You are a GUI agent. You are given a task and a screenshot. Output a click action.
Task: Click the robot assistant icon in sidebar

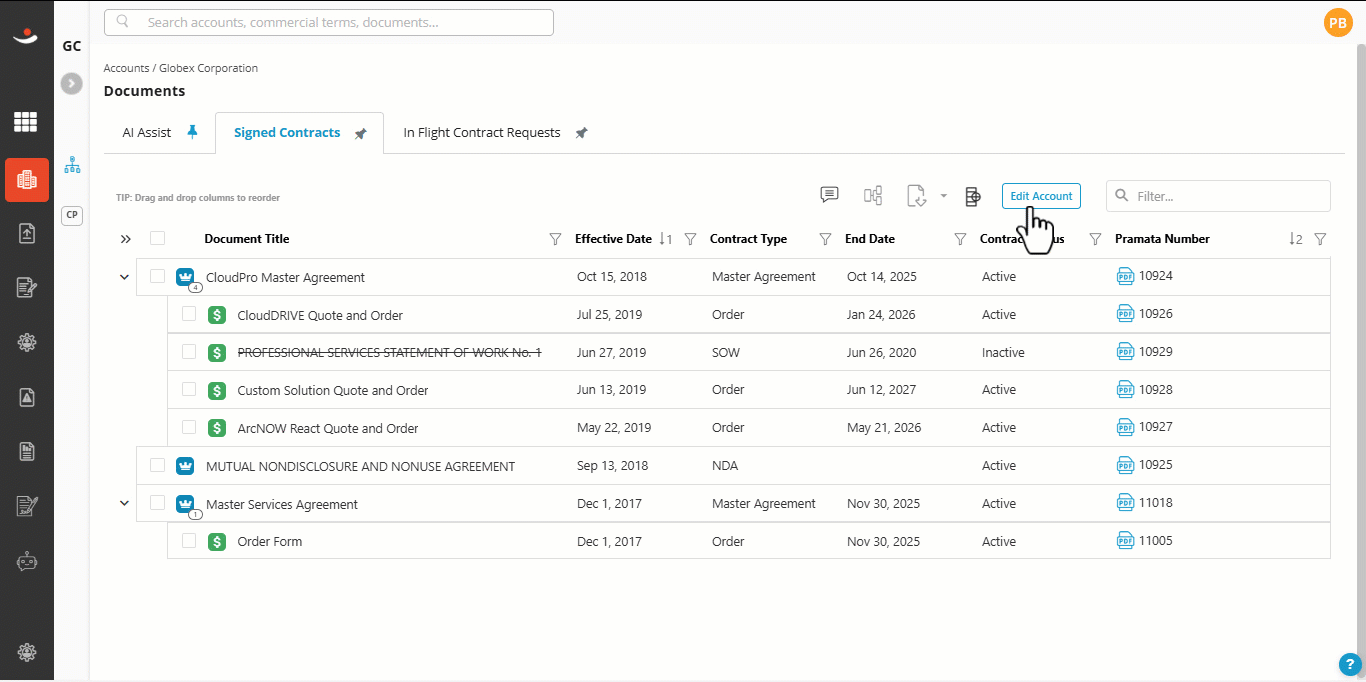point(26,561)
